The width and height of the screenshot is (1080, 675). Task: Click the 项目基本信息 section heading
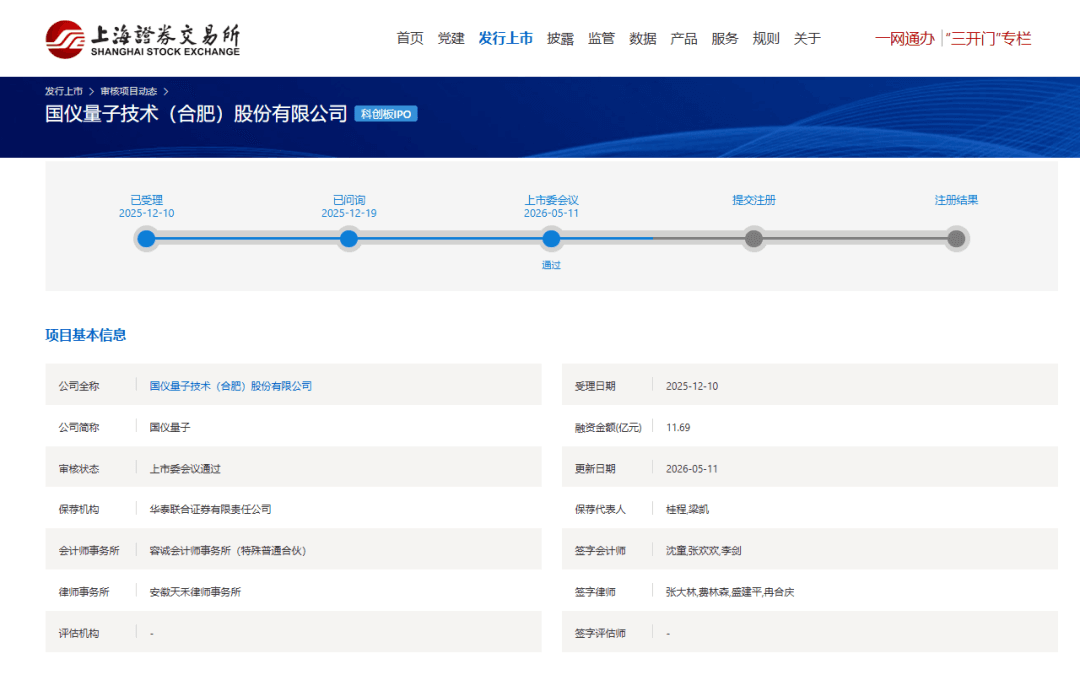(x=85, y=335)
